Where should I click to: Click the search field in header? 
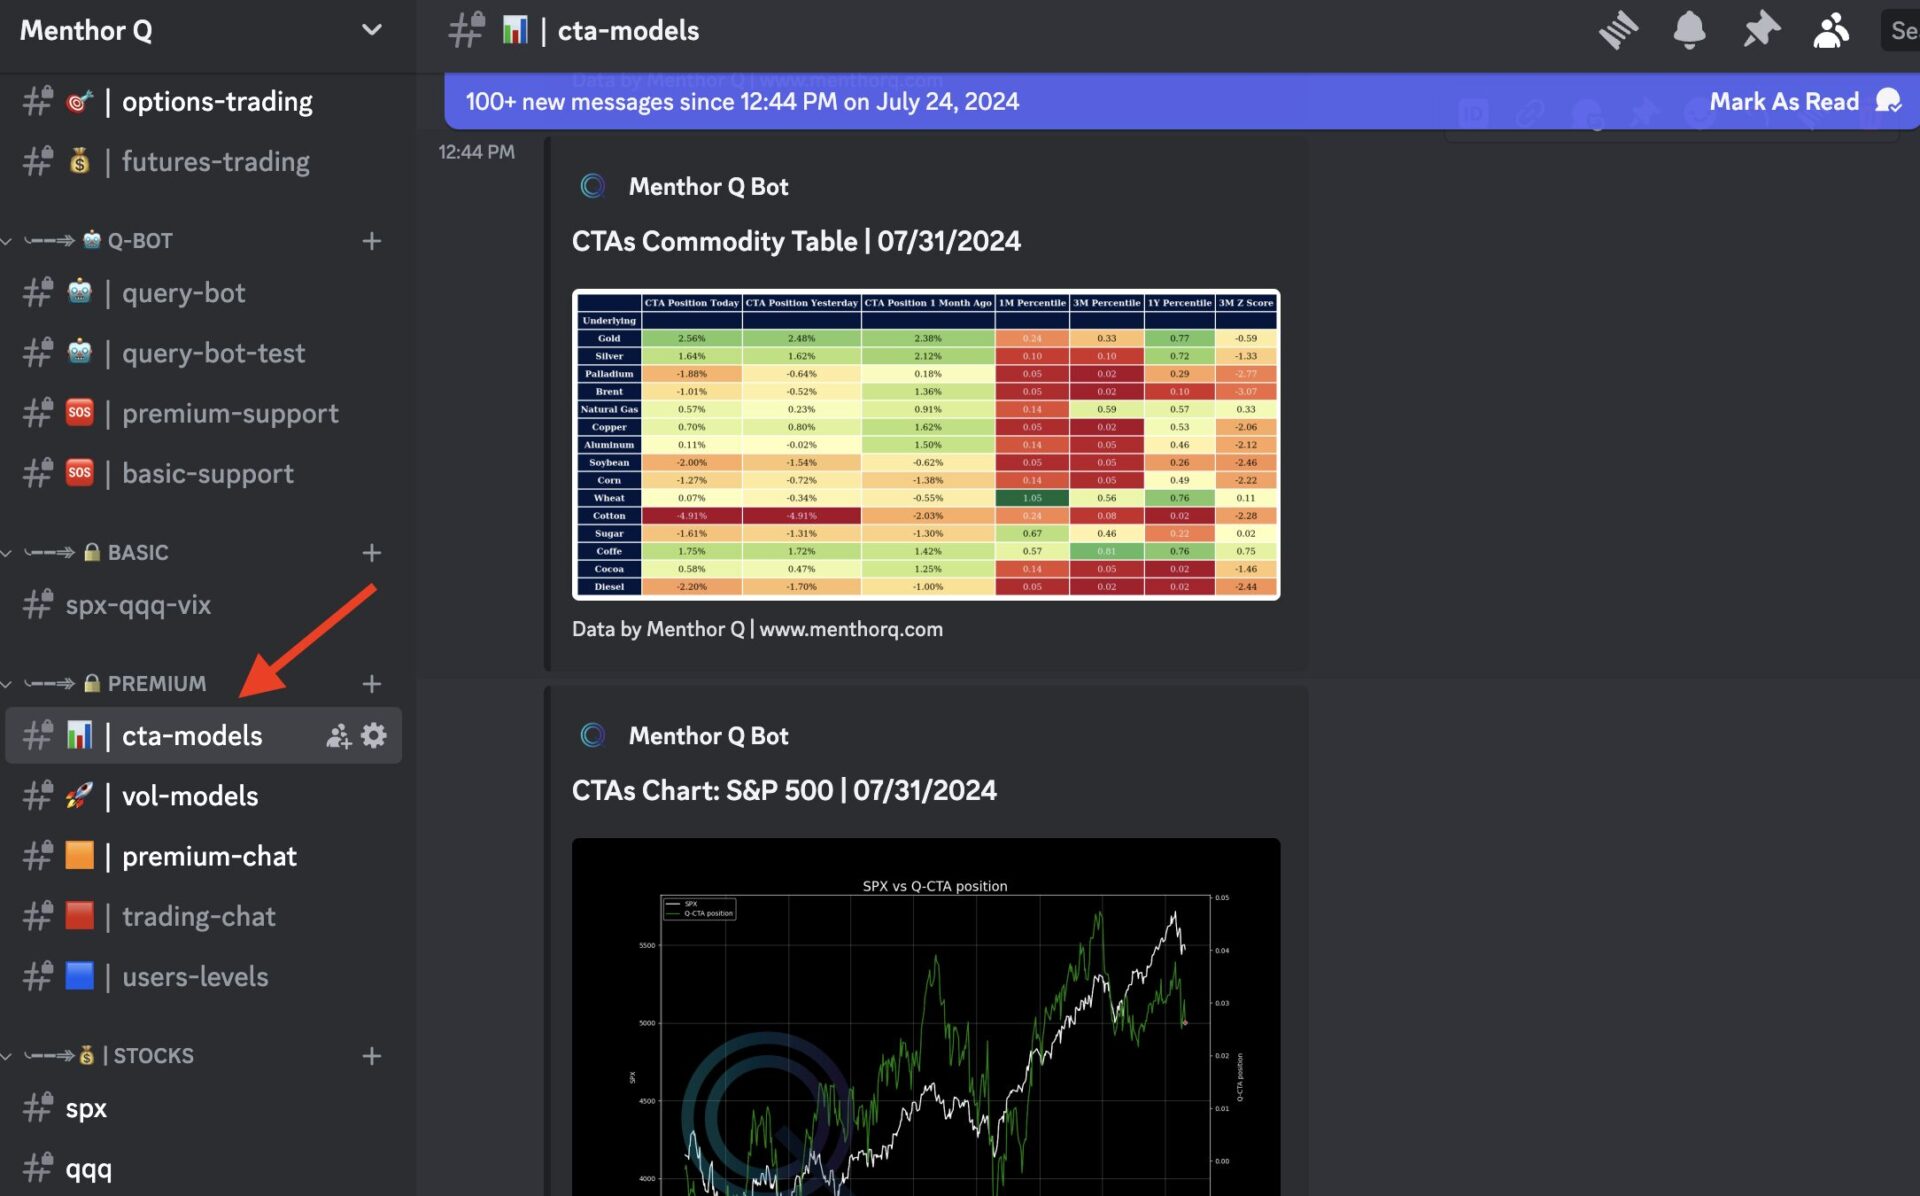pyautogui.click(x=1900, y=30)
